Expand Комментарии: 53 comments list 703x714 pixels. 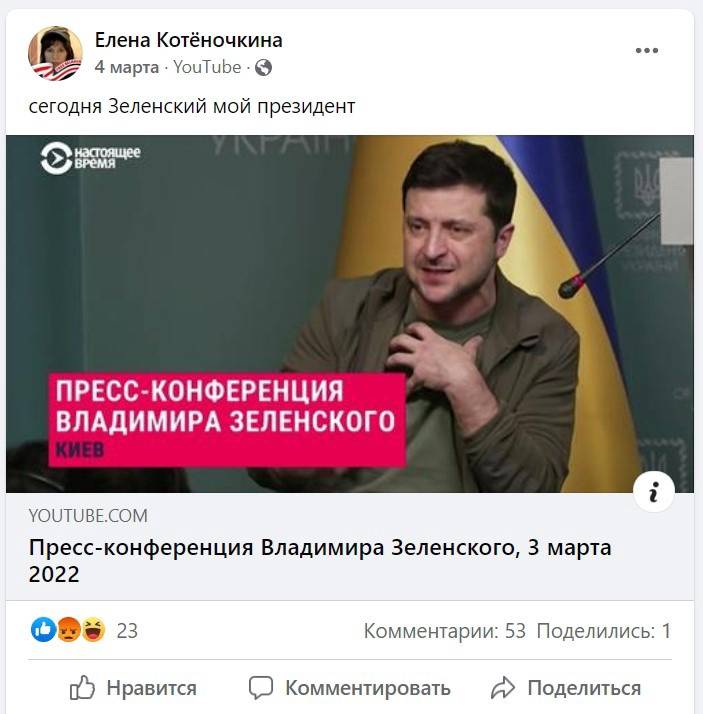(444, 631)
